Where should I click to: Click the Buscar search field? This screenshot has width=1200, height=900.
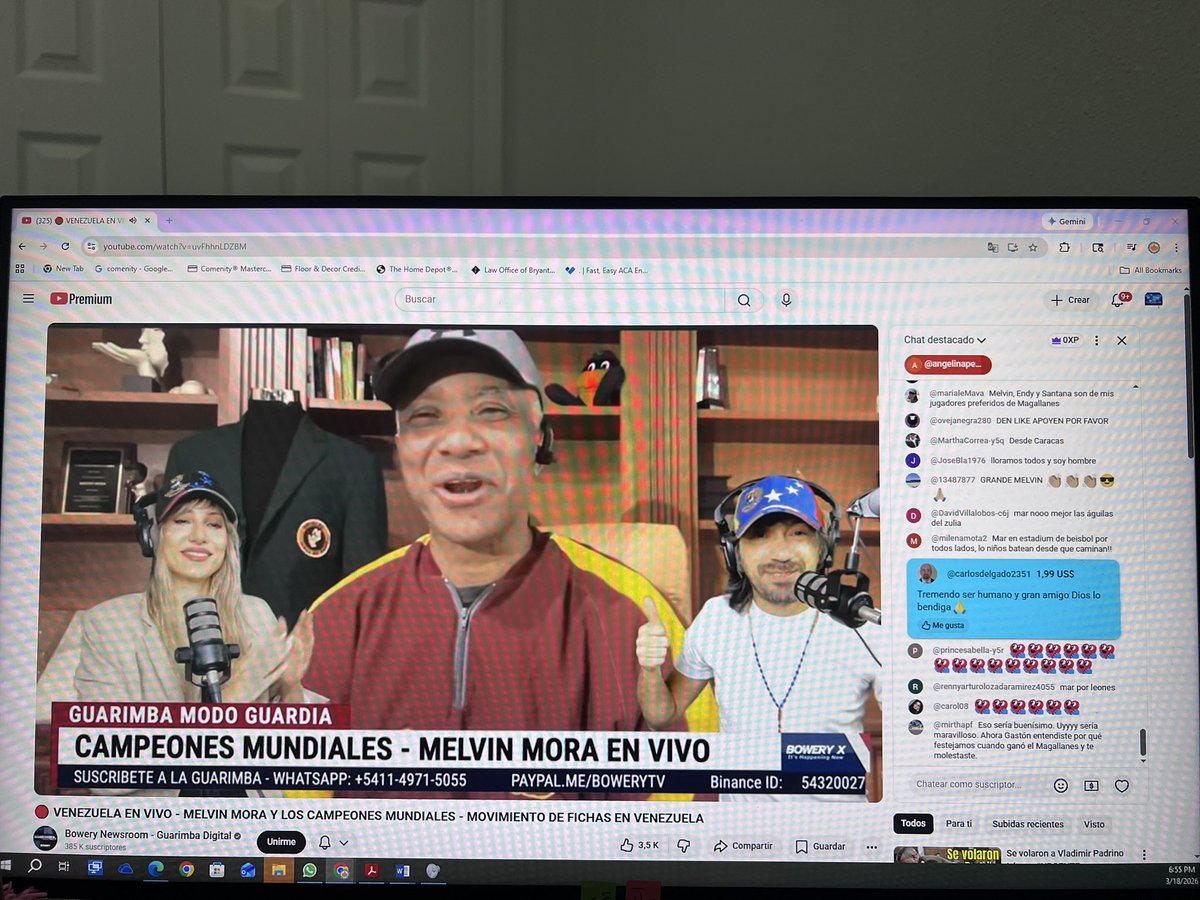pyautogui.click(x=560, y=299)
